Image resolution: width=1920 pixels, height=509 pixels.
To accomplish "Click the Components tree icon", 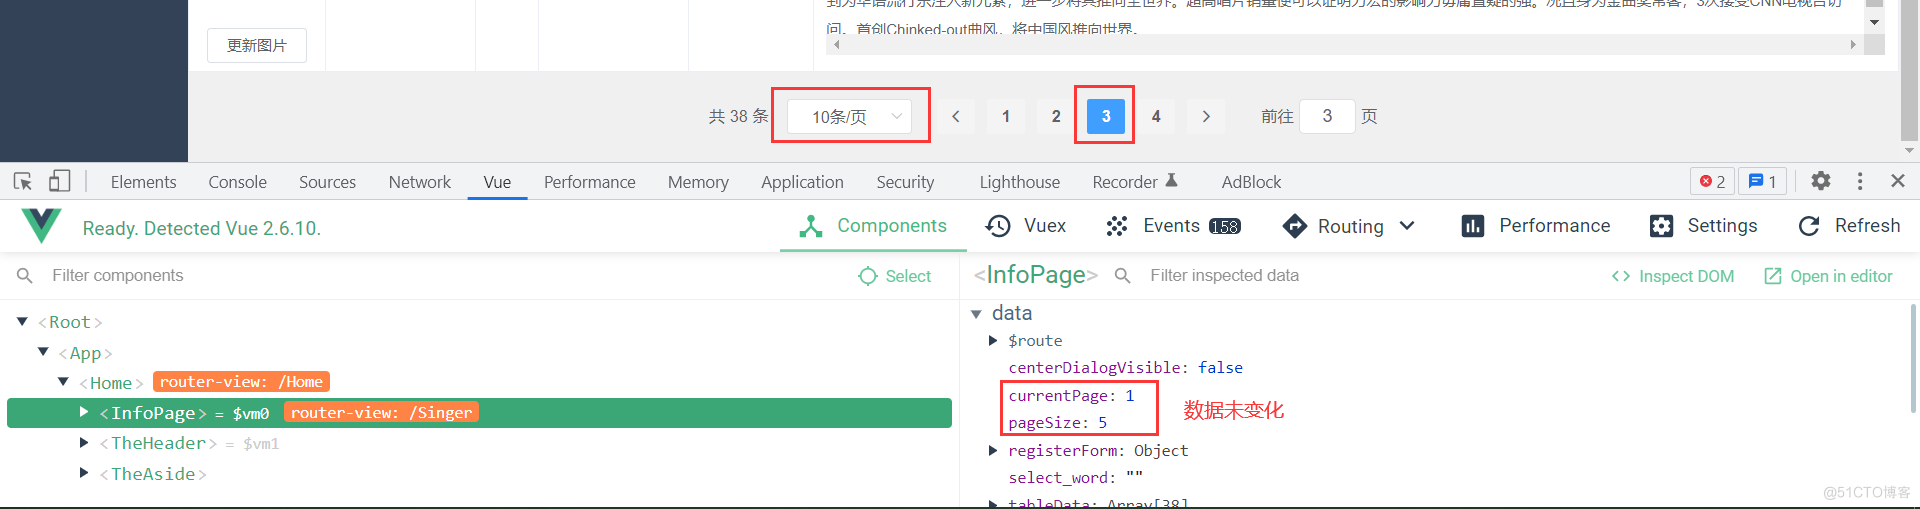I will [x=811, y=226].
